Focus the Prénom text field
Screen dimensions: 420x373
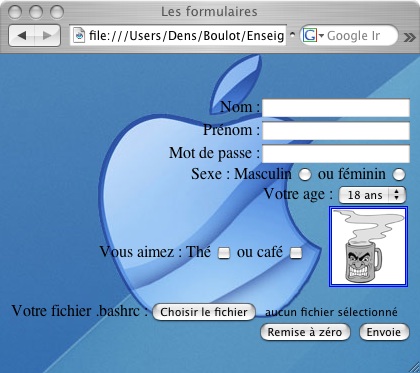(336, 131)
